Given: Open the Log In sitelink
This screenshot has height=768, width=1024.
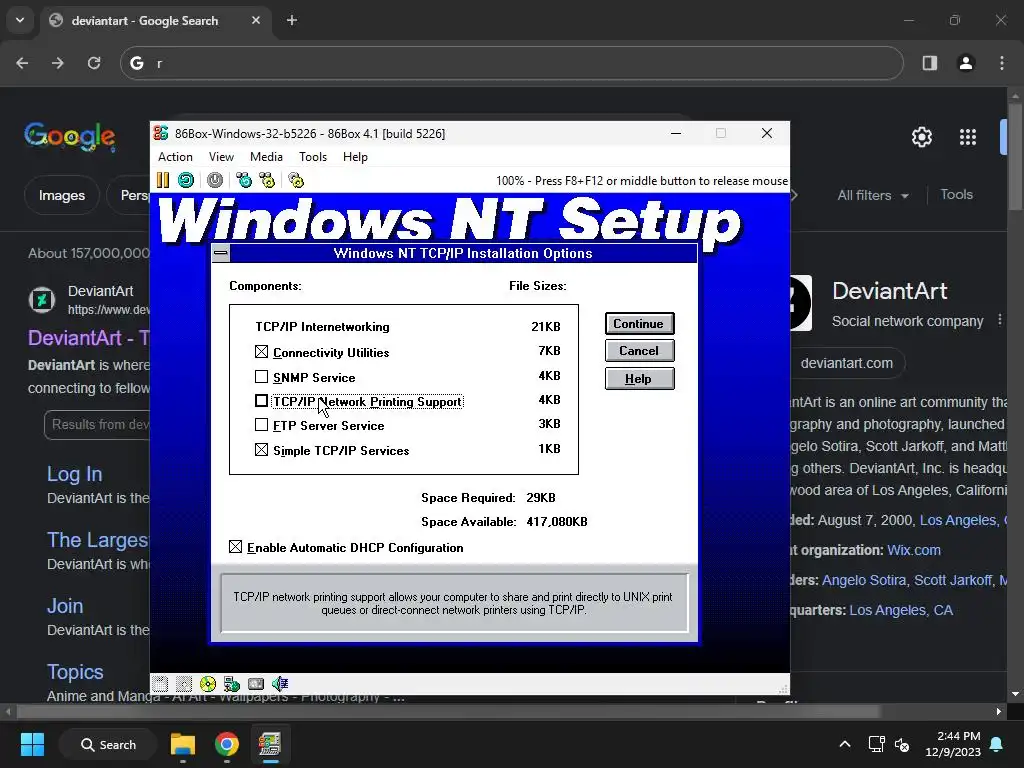Looking at the screenshot, I should click(x=74, y=474).
